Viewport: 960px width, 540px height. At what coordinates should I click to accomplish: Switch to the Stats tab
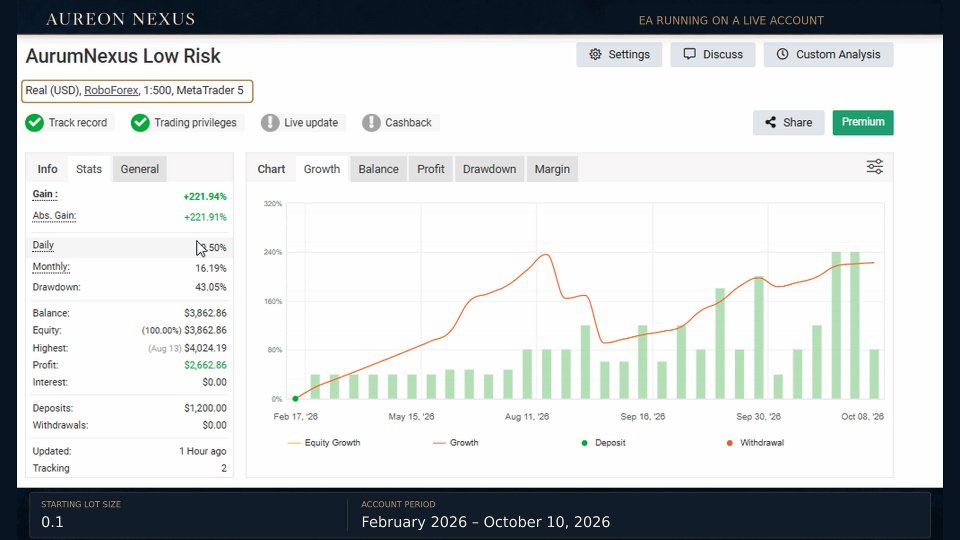89,169
